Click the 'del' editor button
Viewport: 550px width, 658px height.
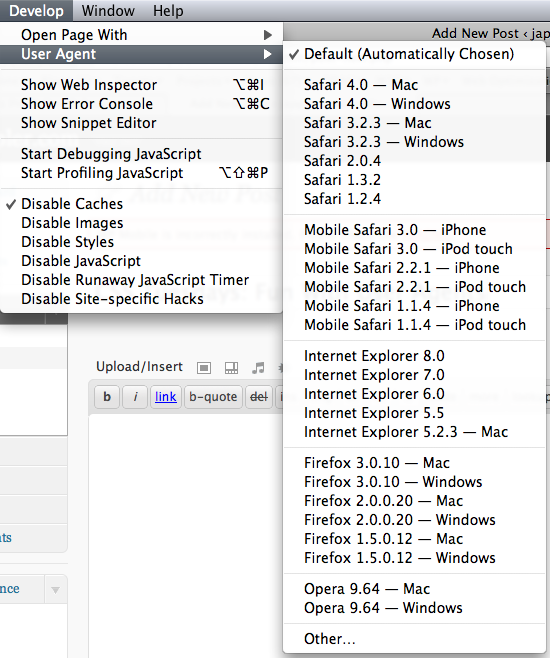(259, 397)
